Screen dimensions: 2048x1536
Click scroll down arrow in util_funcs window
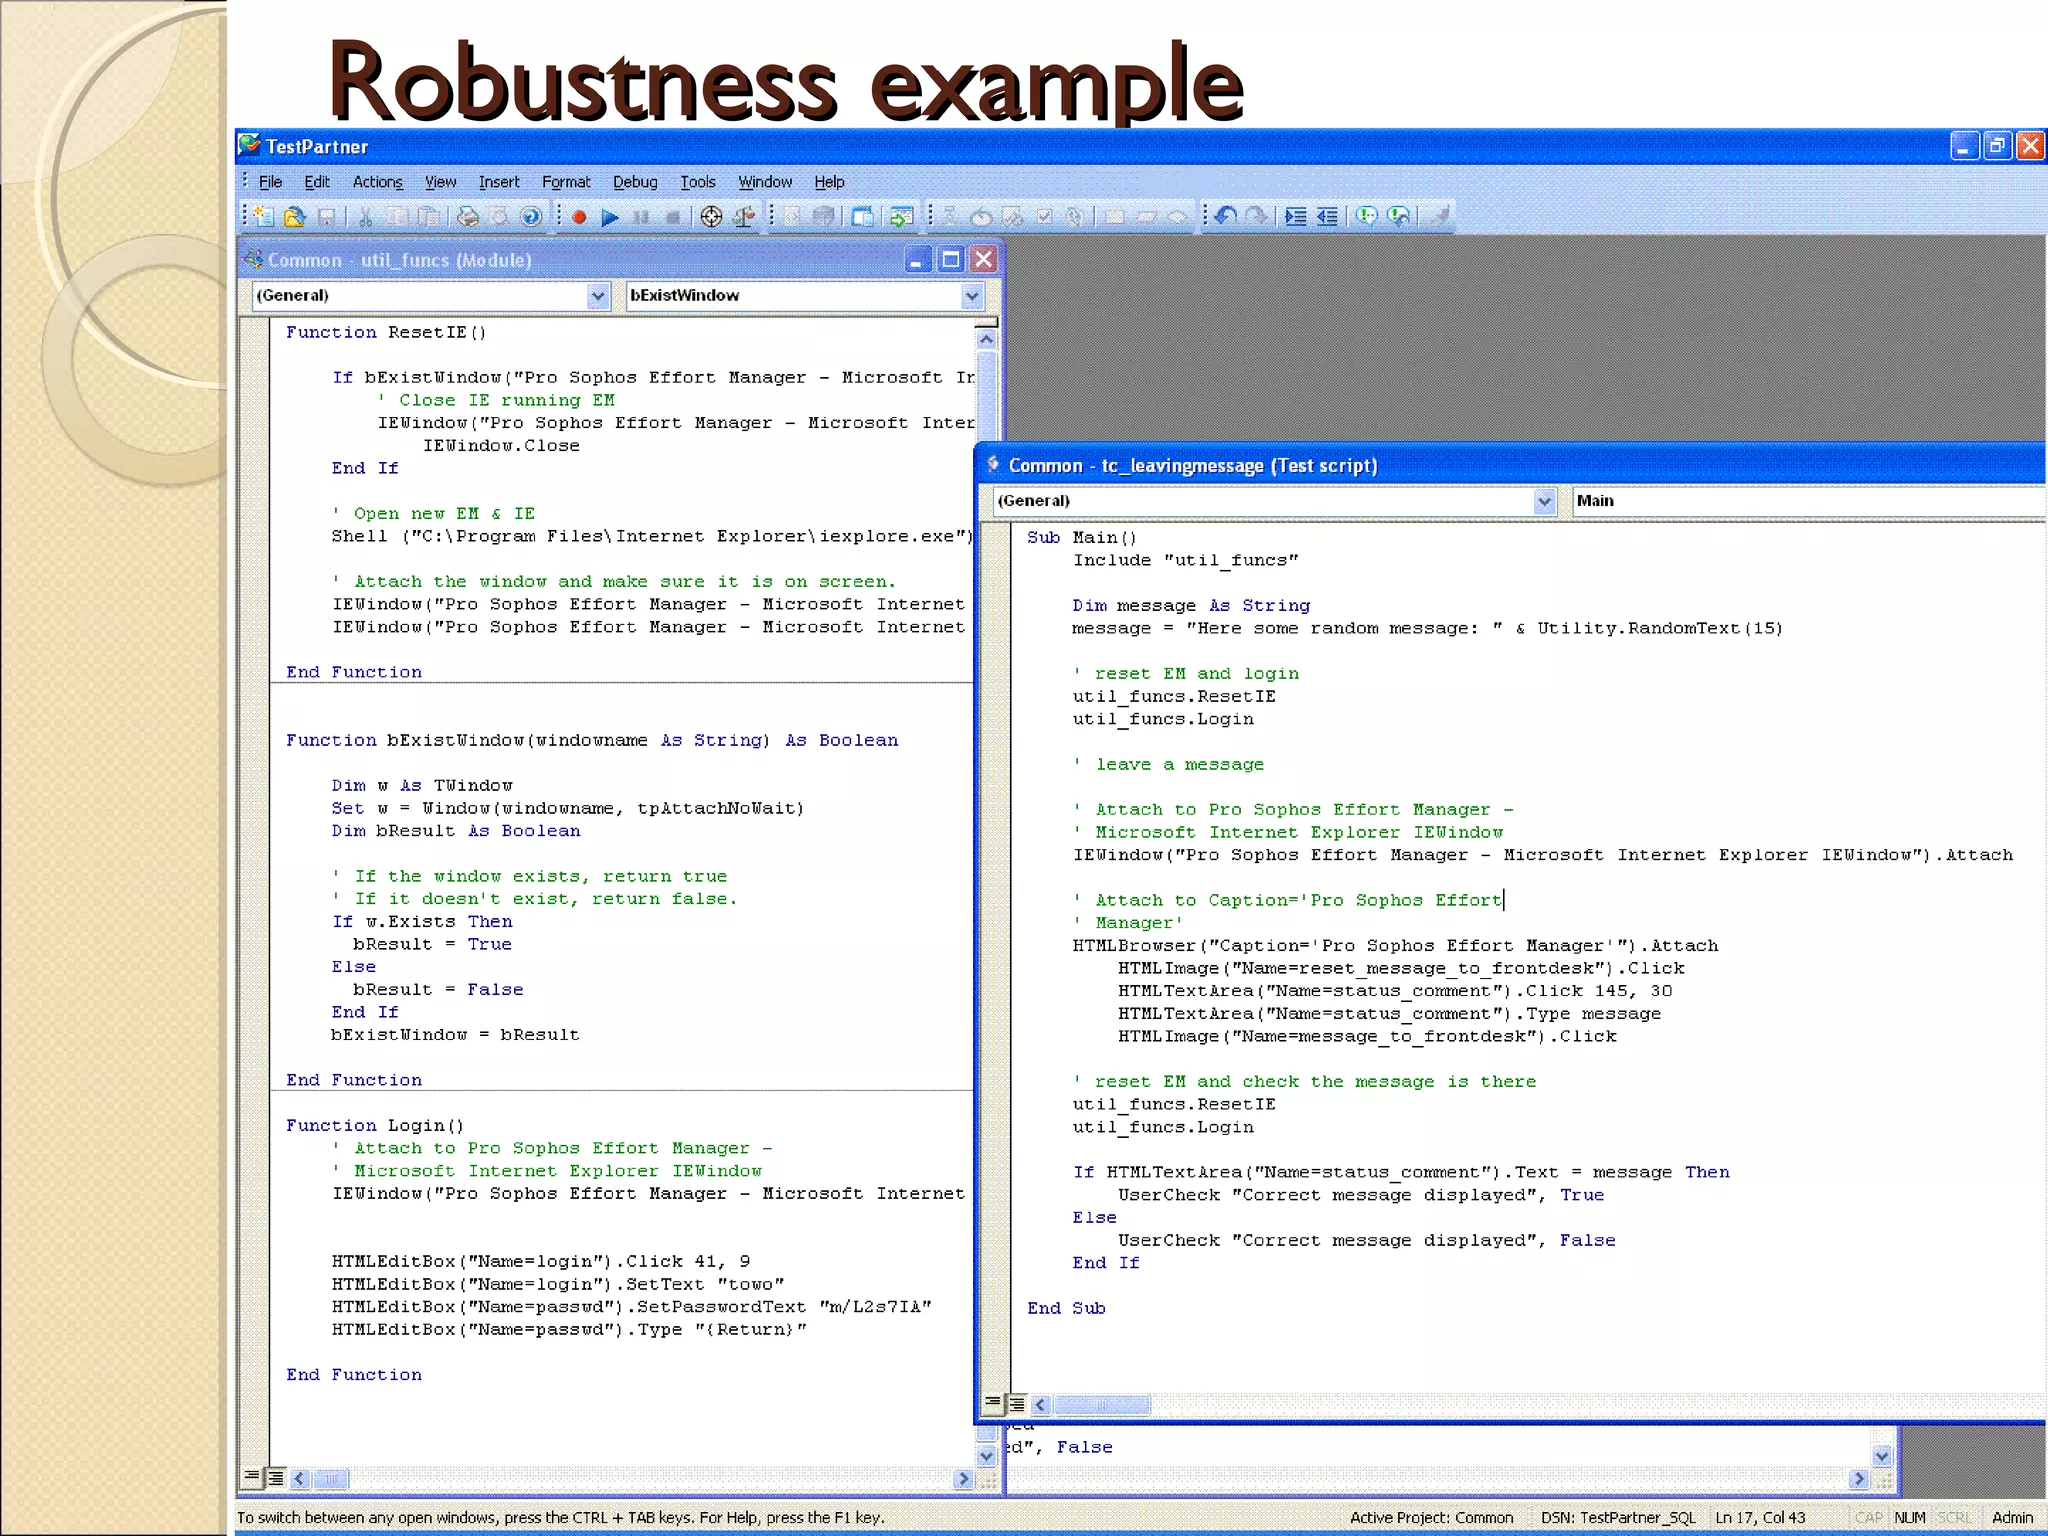coord(986,1456)
